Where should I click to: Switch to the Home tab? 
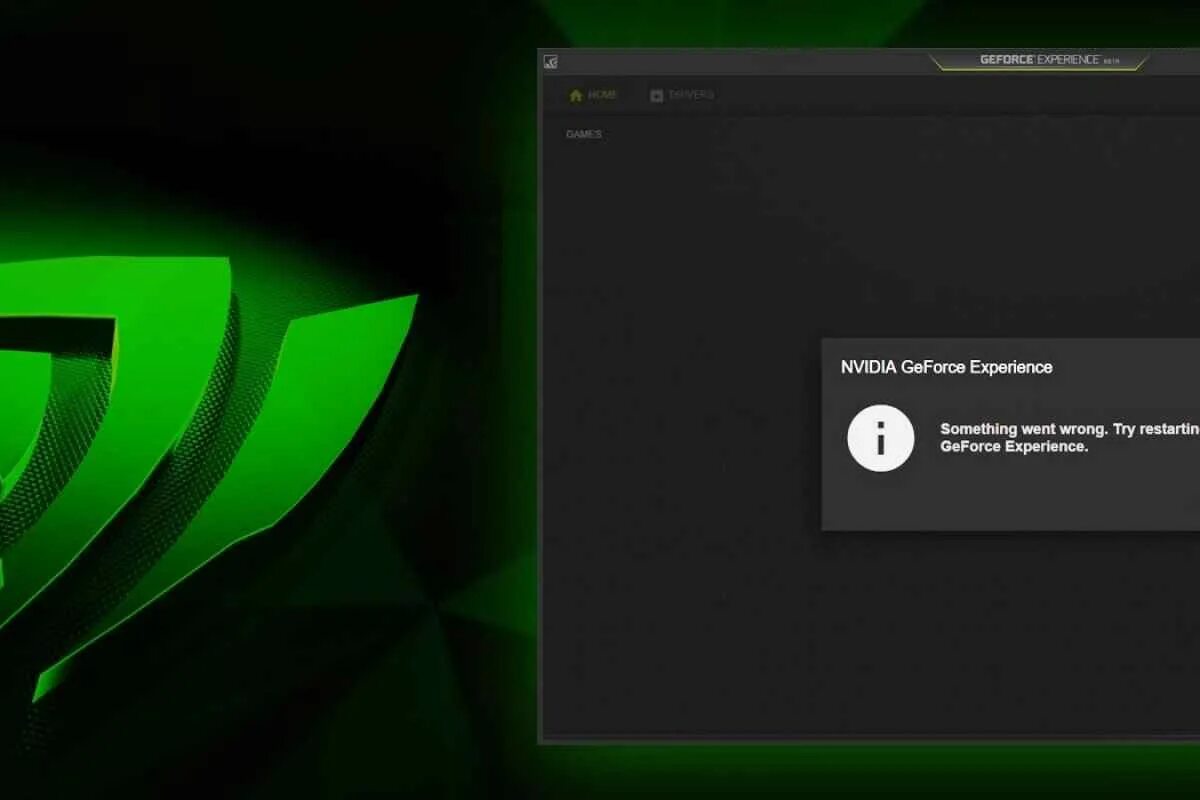(593, 95)
